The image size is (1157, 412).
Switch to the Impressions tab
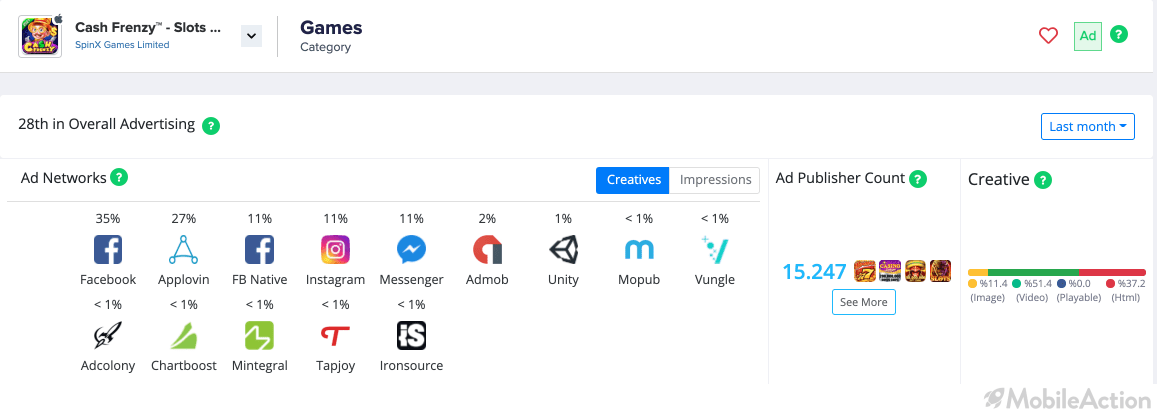coord(715,180)
